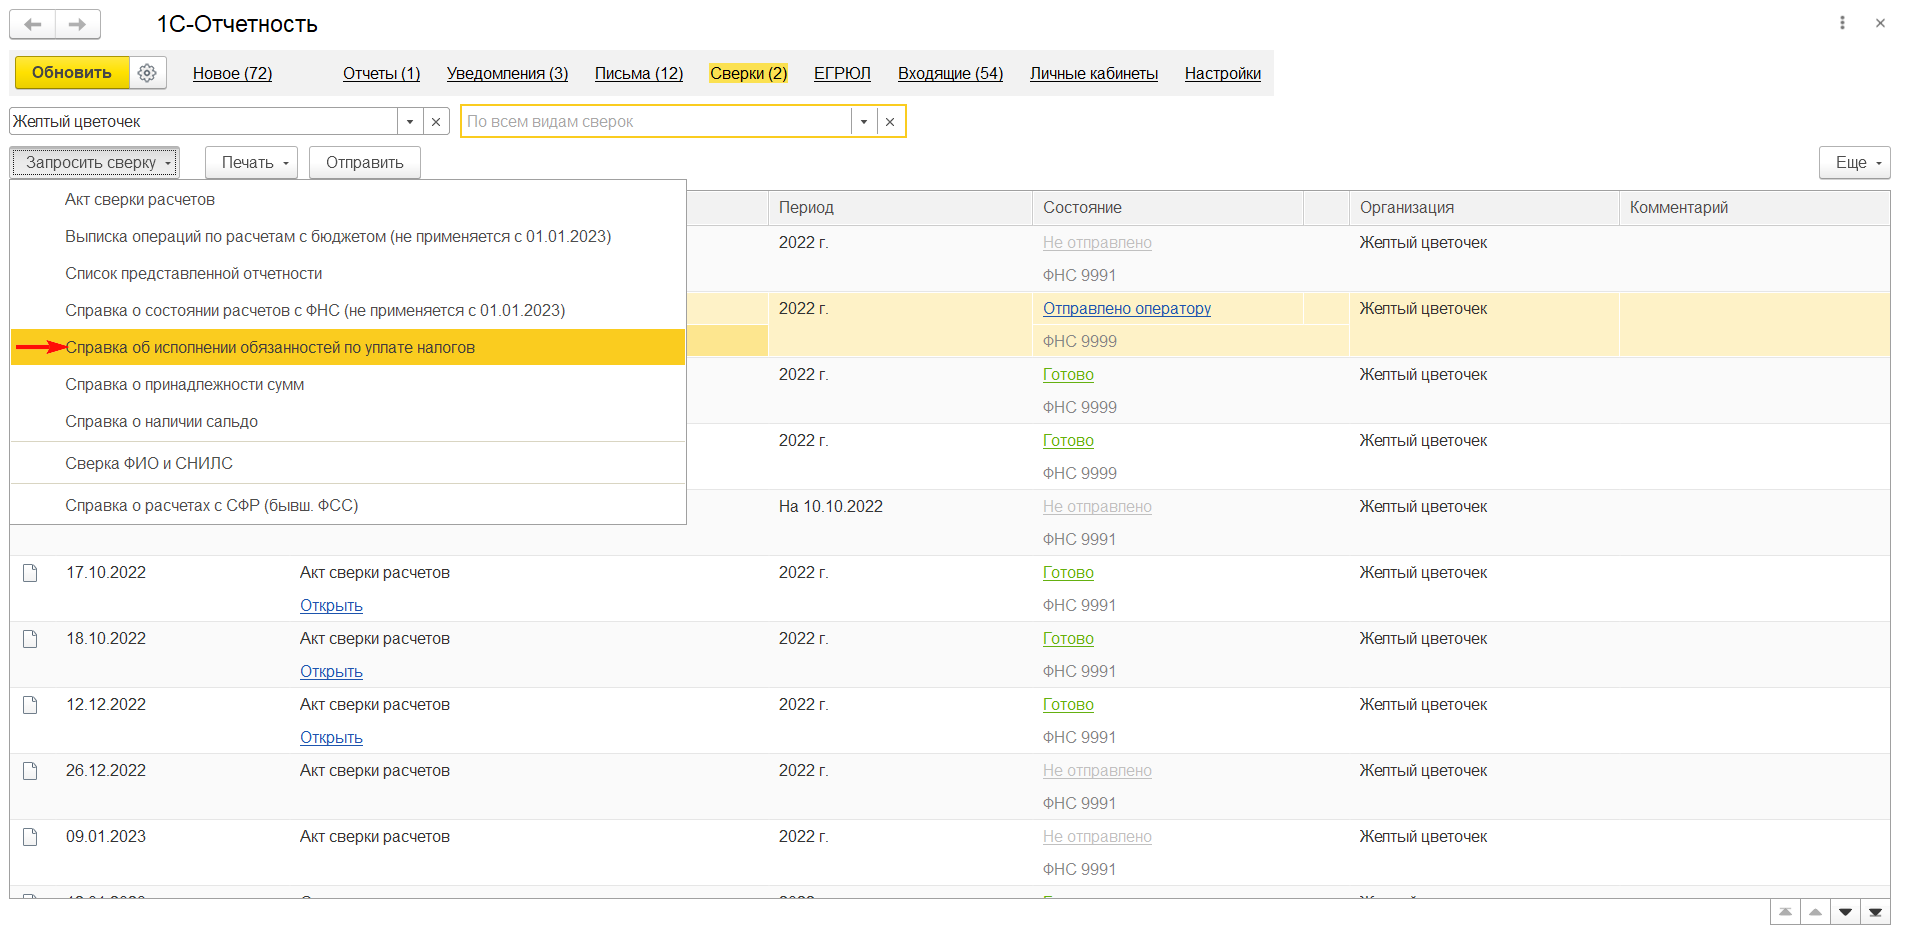The image size is (1907, 935).
Task: Open the Входящие (54) section
Action: click(950, 73)
